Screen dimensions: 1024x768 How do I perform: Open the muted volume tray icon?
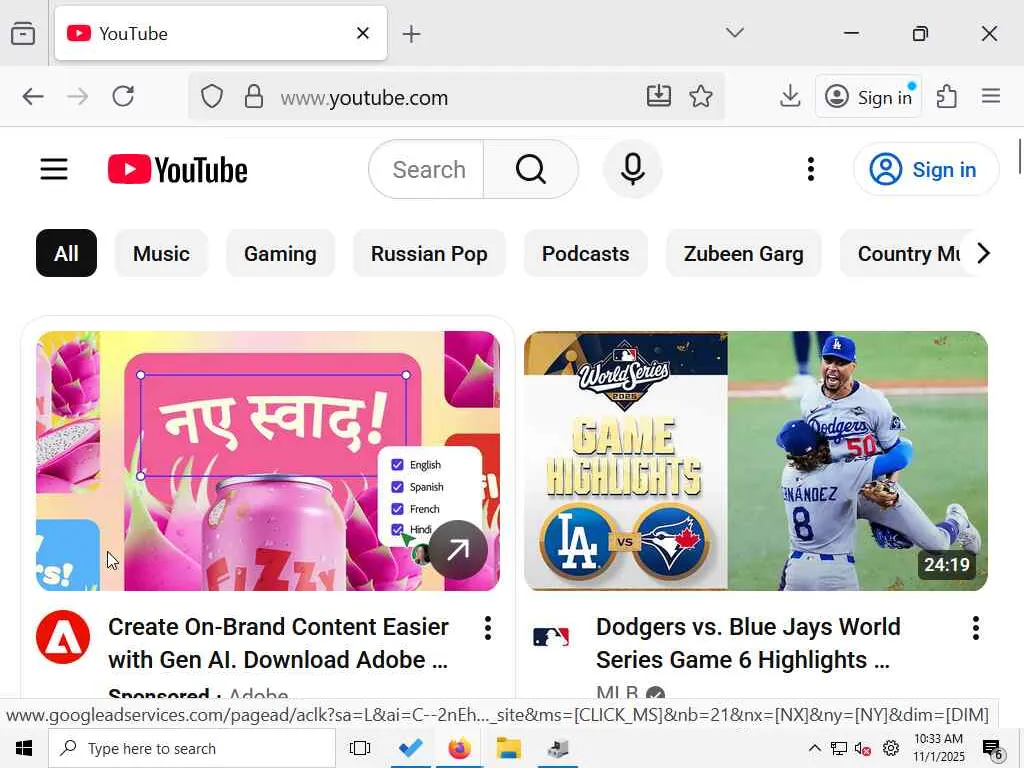pos(863,748)
